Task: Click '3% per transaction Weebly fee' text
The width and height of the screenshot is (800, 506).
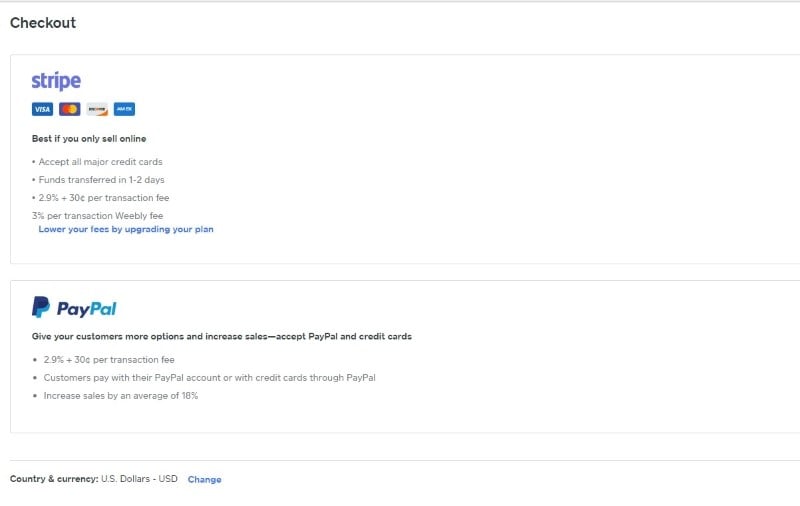Action: [x=97, y=215]
